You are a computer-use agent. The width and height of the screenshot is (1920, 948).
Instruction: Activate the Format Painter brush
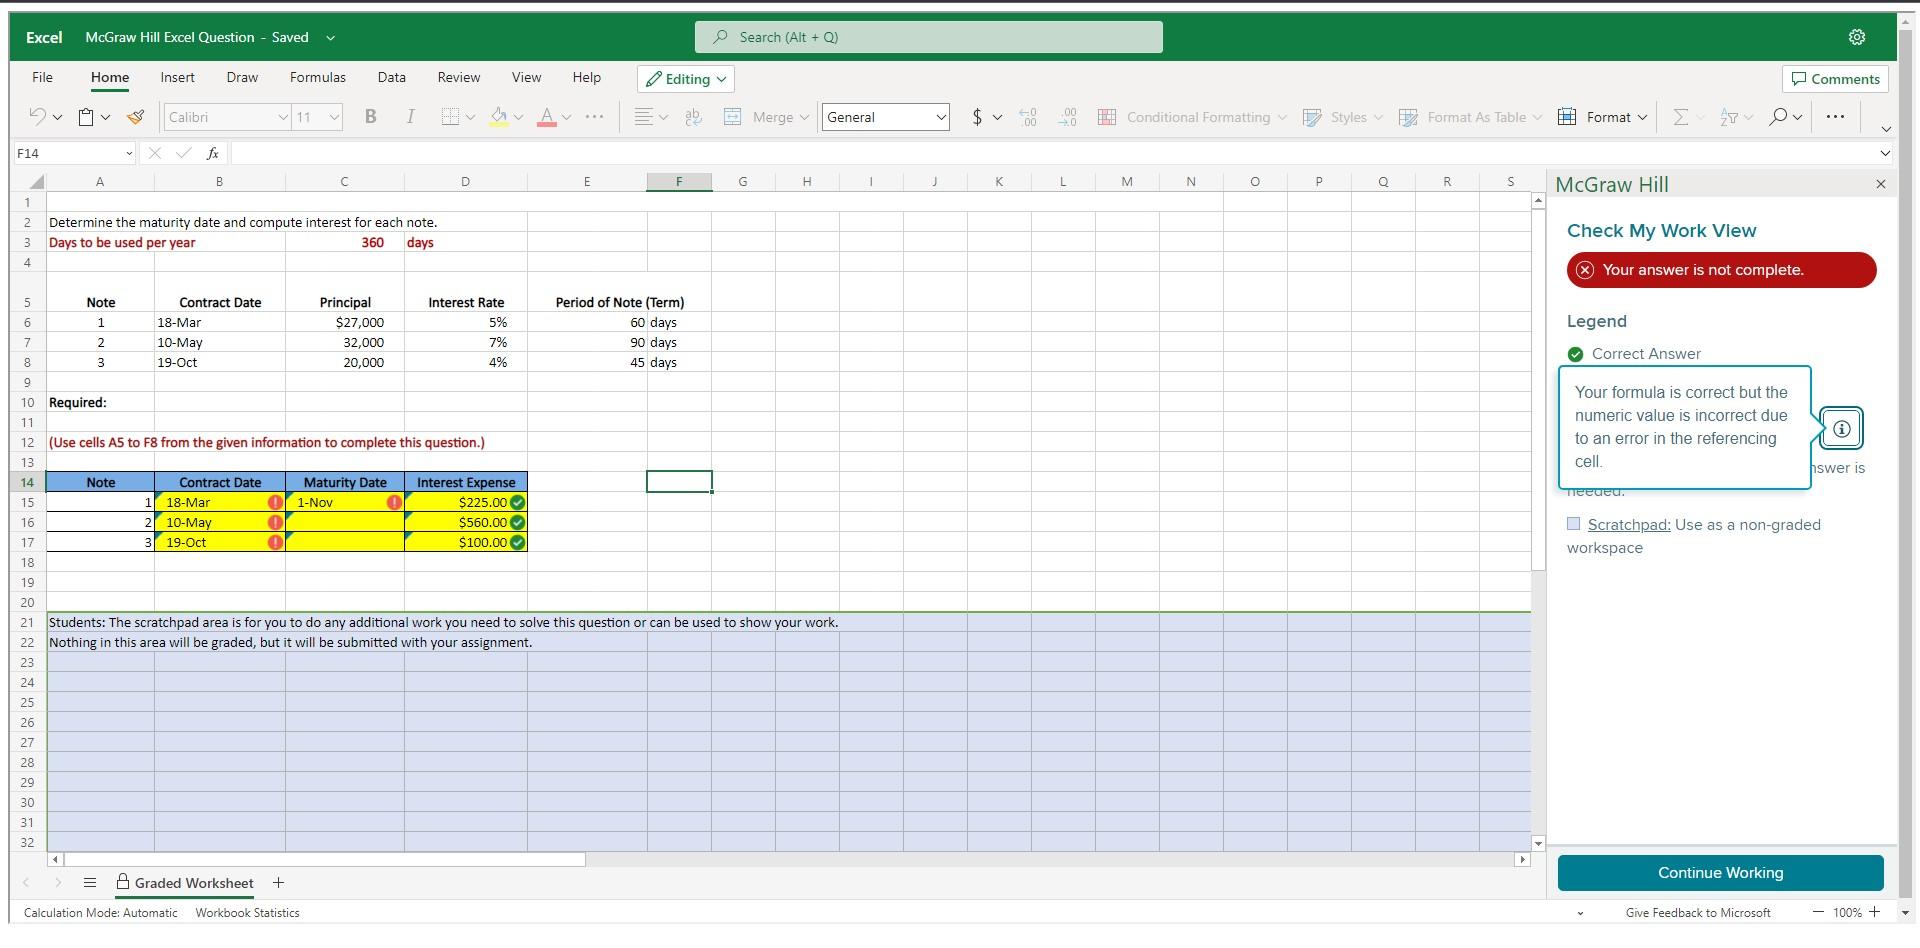pos(136,117)
